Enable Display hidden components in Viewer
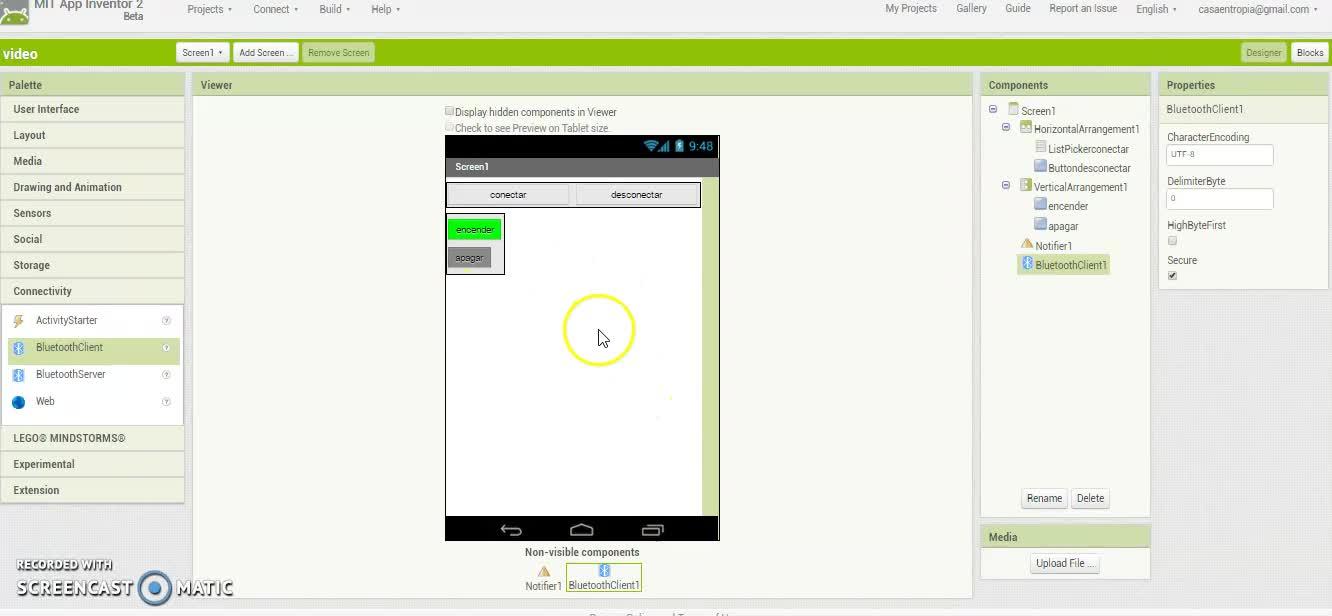This screenshot has height=616, width=1332. 450,111
